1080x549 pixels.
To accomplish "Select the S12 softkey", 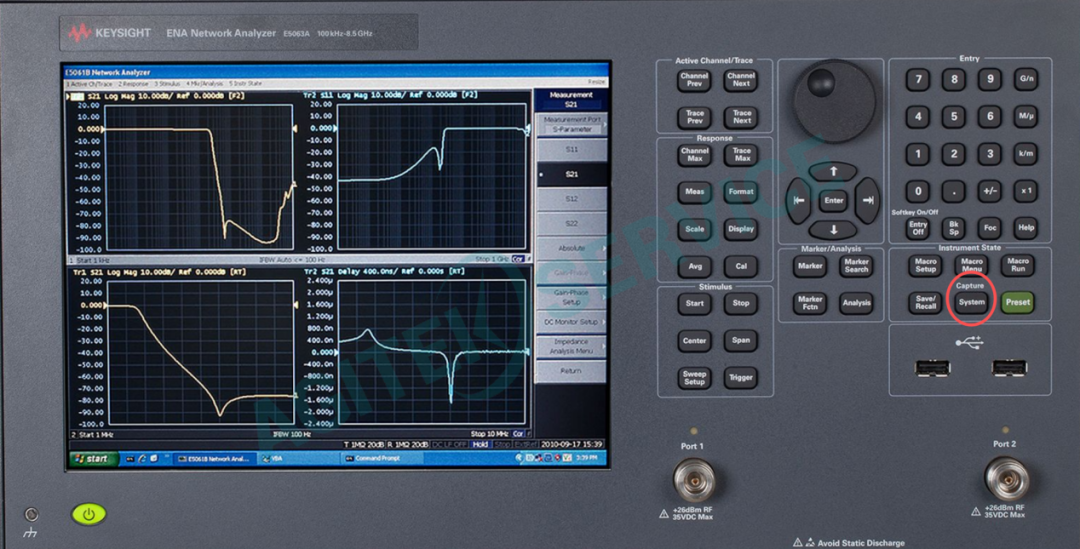I will pos(572,199).
